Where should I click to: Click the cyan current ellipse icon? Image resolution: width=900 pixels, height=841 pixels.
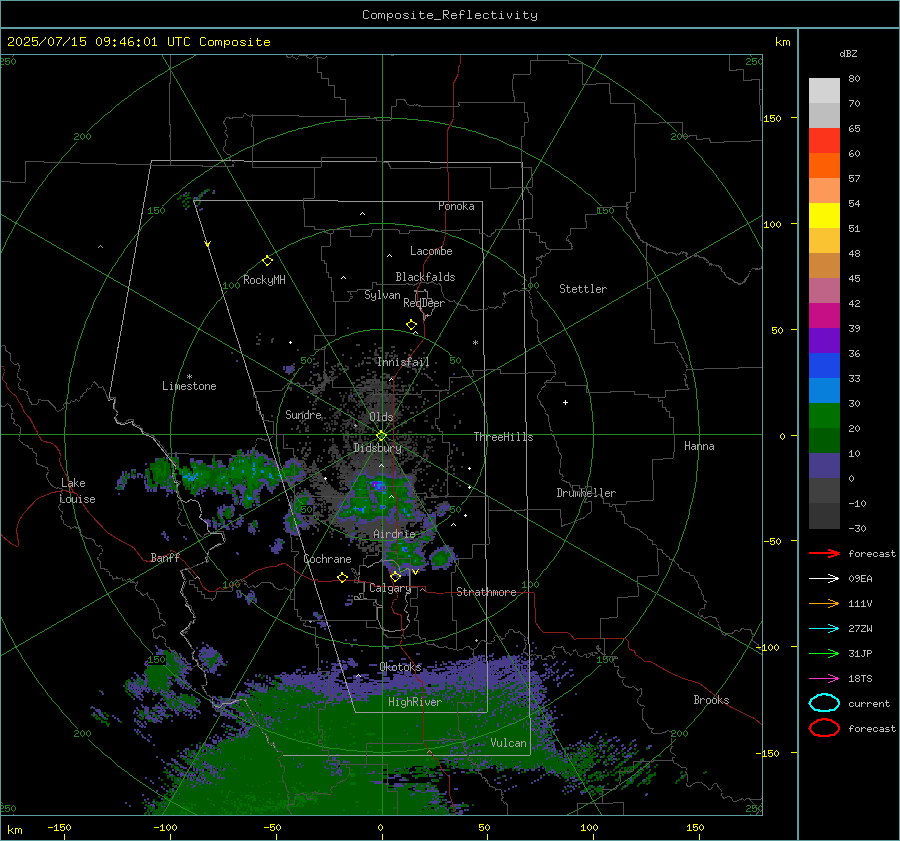click(x=824, y=703)
